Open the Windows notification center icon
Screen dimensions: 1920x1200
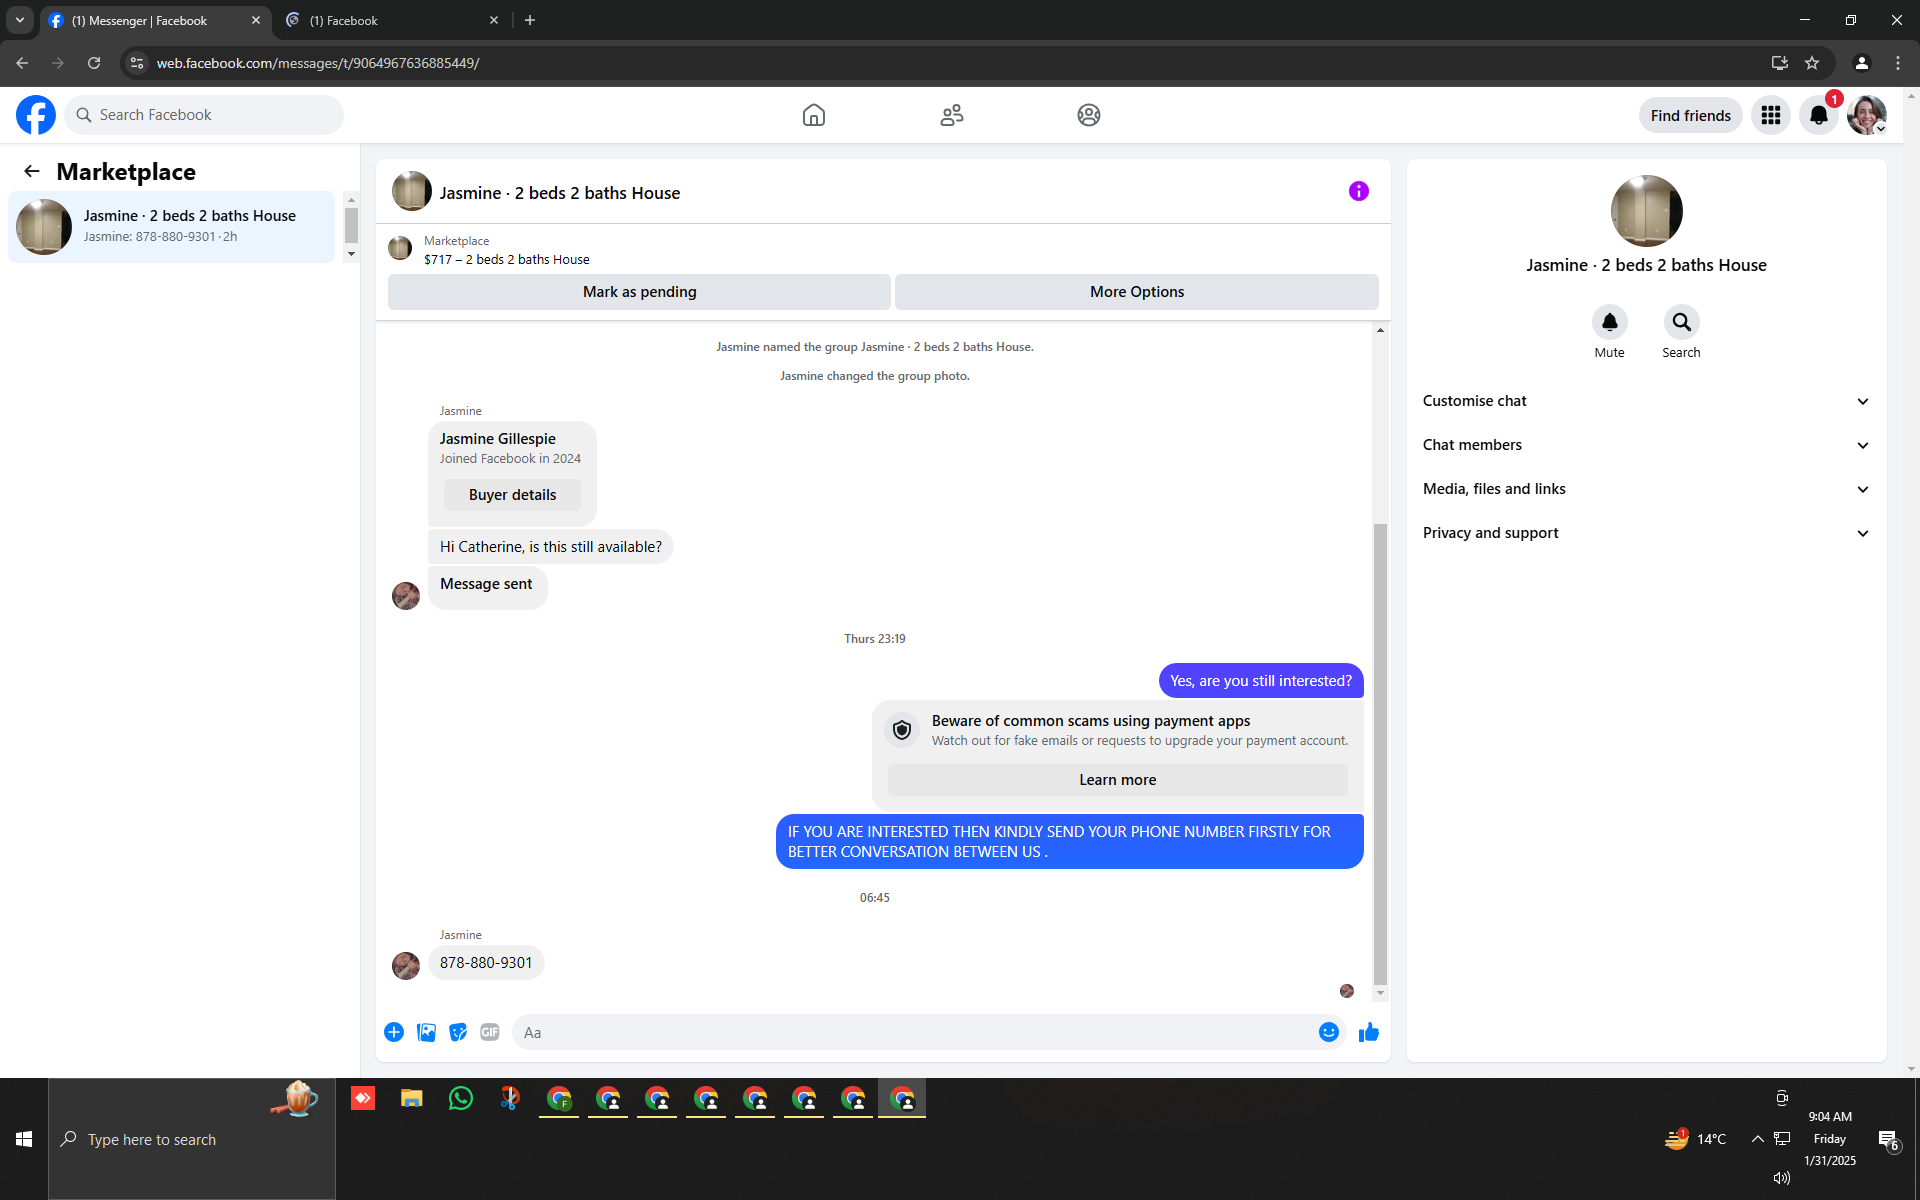[x=1888, y=1140]
